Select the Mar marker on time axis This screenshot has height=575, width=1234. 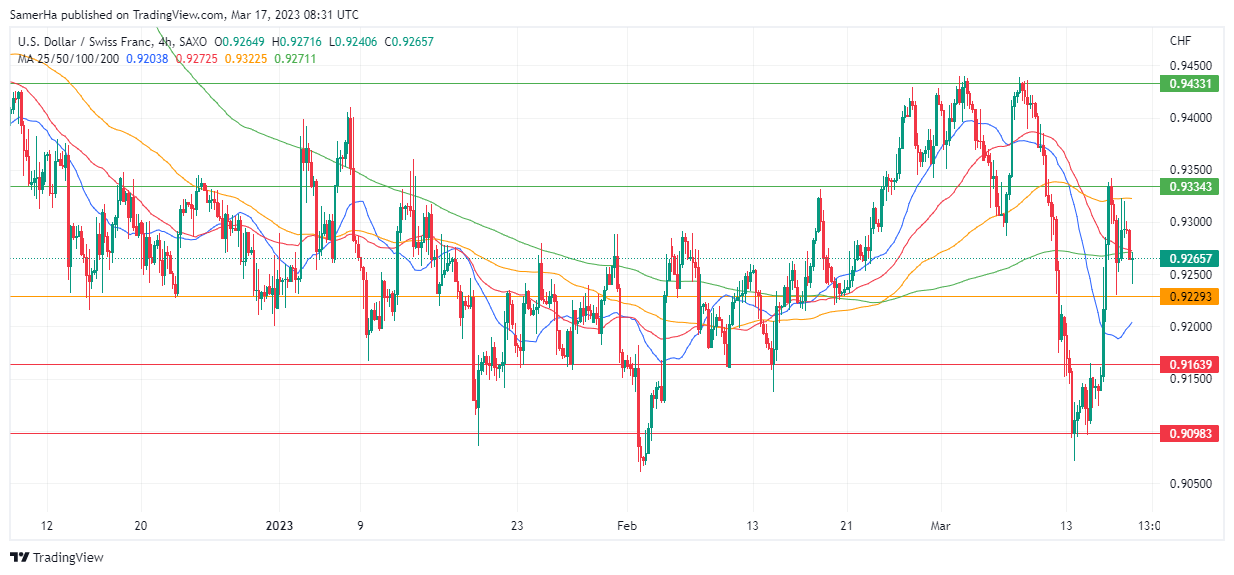940,526
